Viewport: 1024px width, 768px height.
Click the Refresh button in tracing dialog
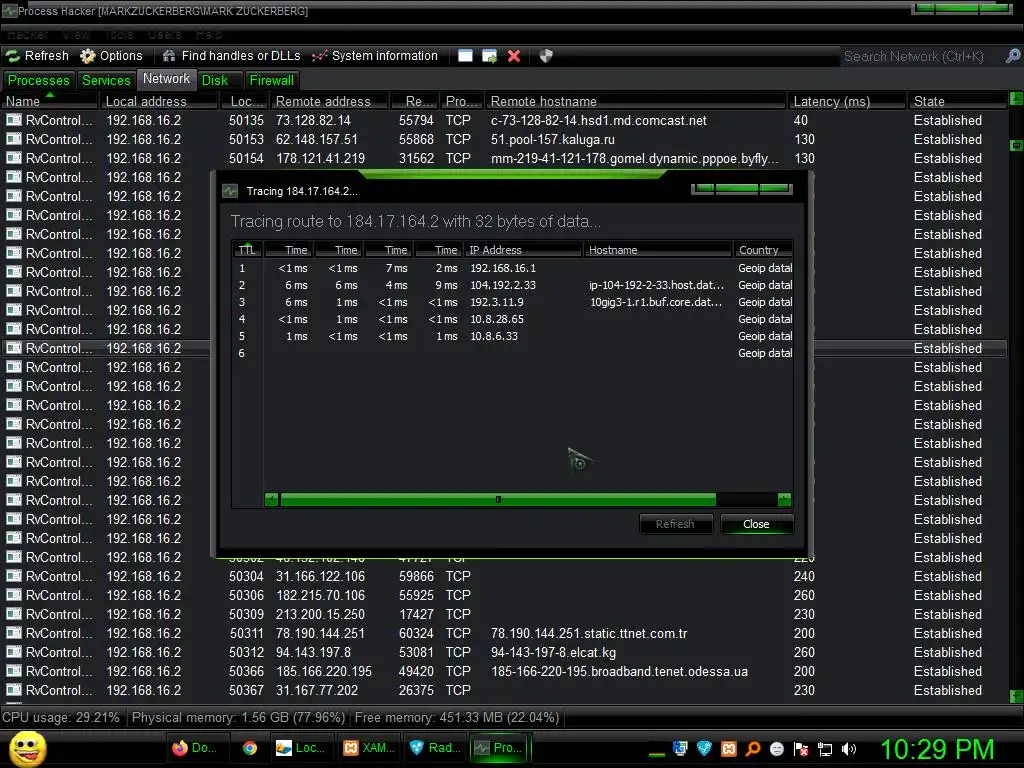(x=675, y=524)
